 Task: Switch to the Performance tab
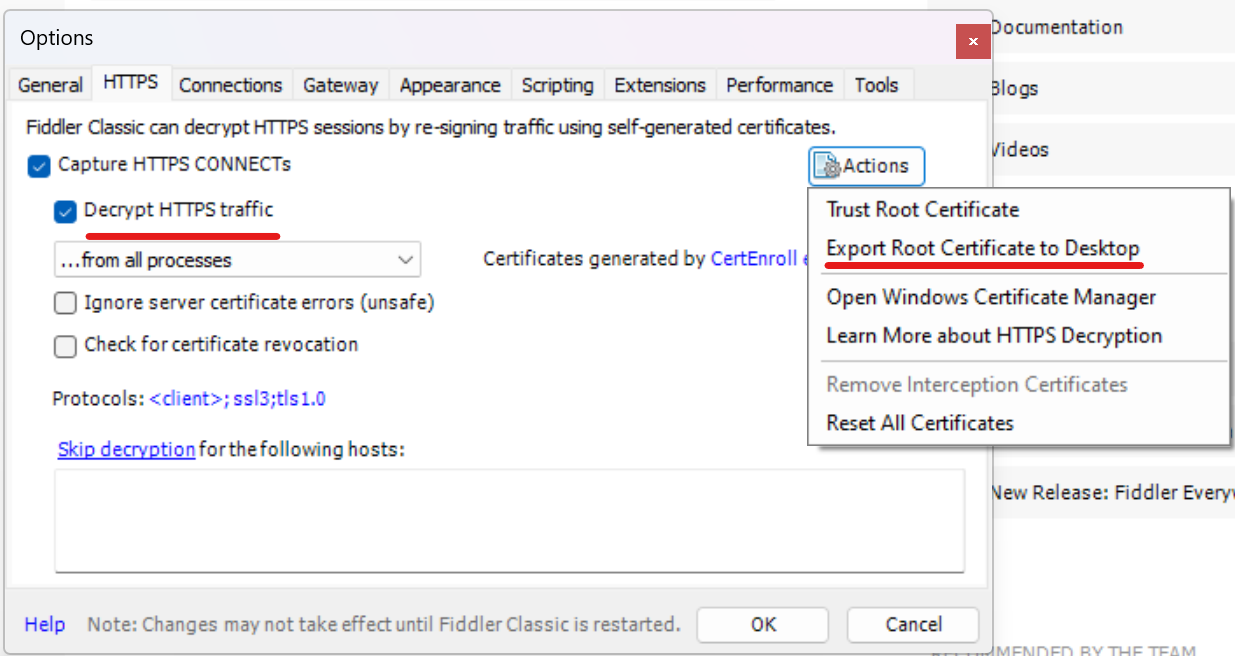(780, 85)
